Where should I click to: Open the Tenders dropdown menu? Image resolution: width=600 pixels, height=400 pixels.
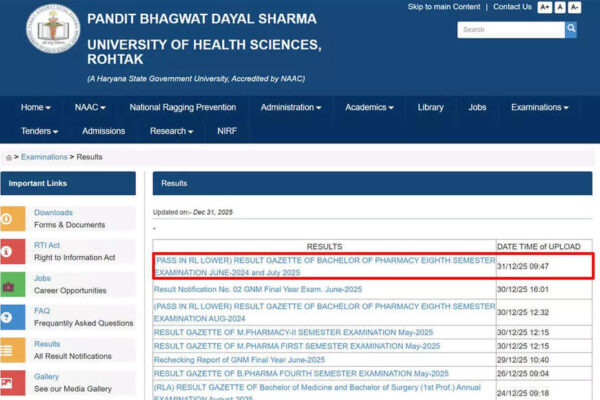pyautogui.click(x=39, y=131)
